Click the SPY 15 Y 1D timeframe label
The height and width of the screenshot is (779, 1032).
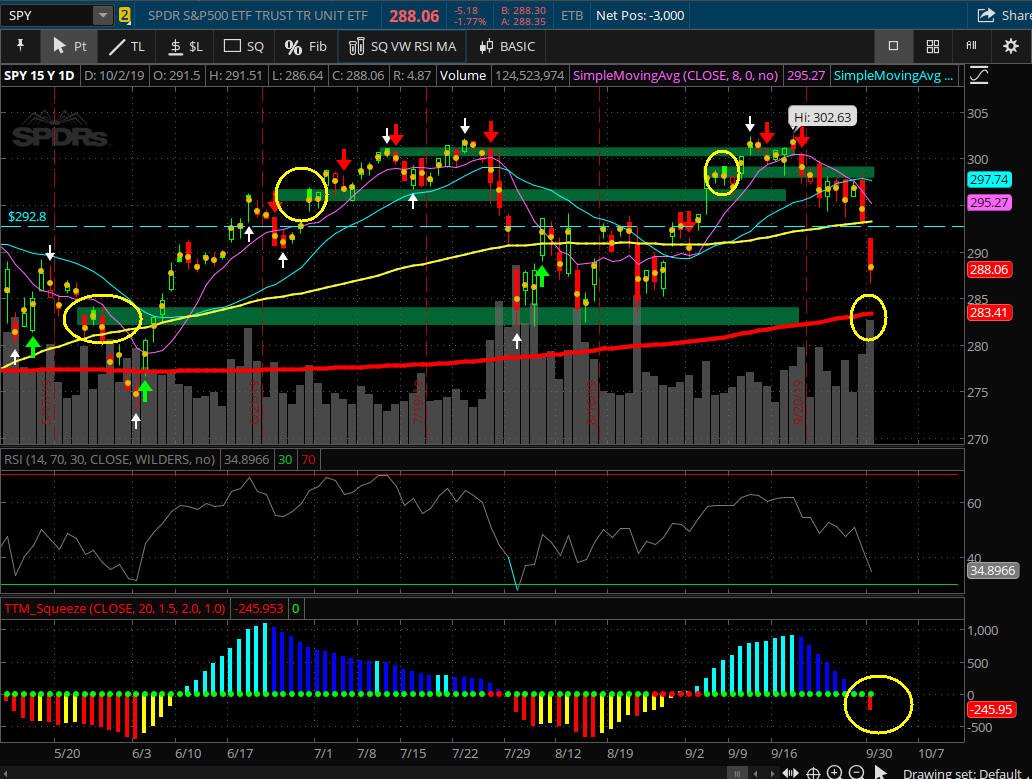tap(39, 75)
